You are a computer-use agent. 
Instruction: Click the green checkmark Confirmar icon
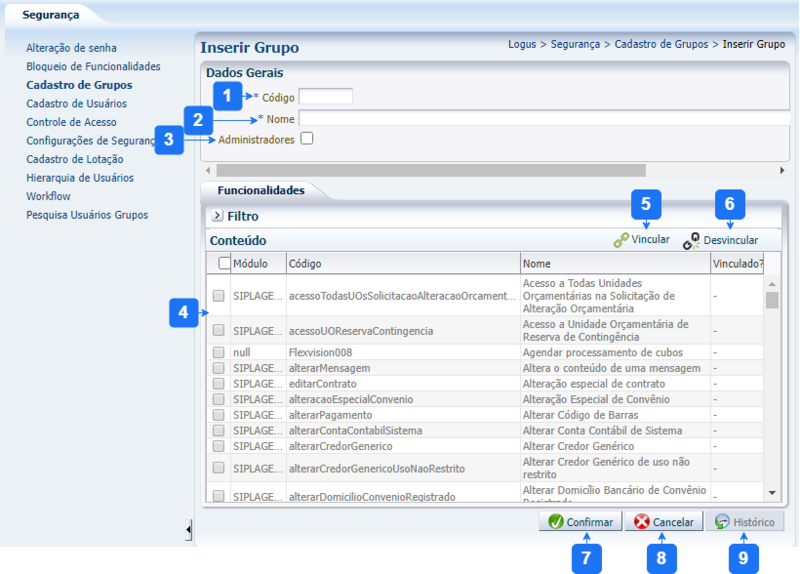pos(555,522)
